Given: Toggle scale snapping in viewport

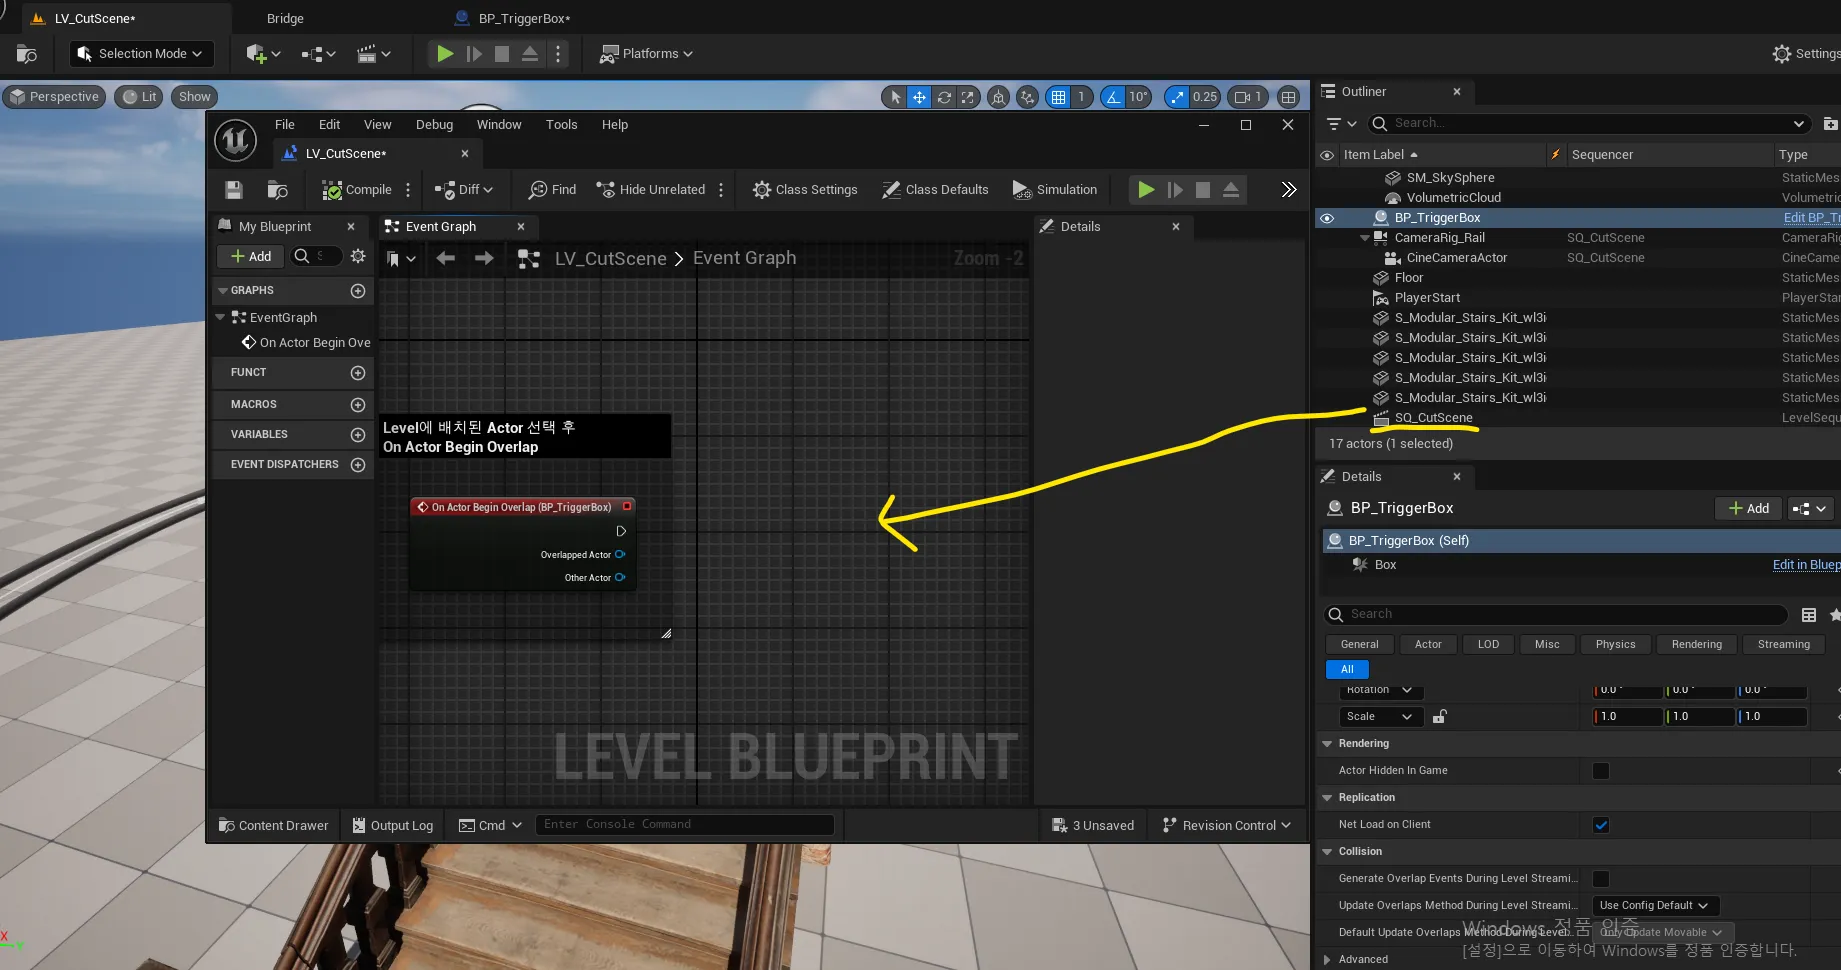Looking at the screenshot, I should coord(1177,97).
